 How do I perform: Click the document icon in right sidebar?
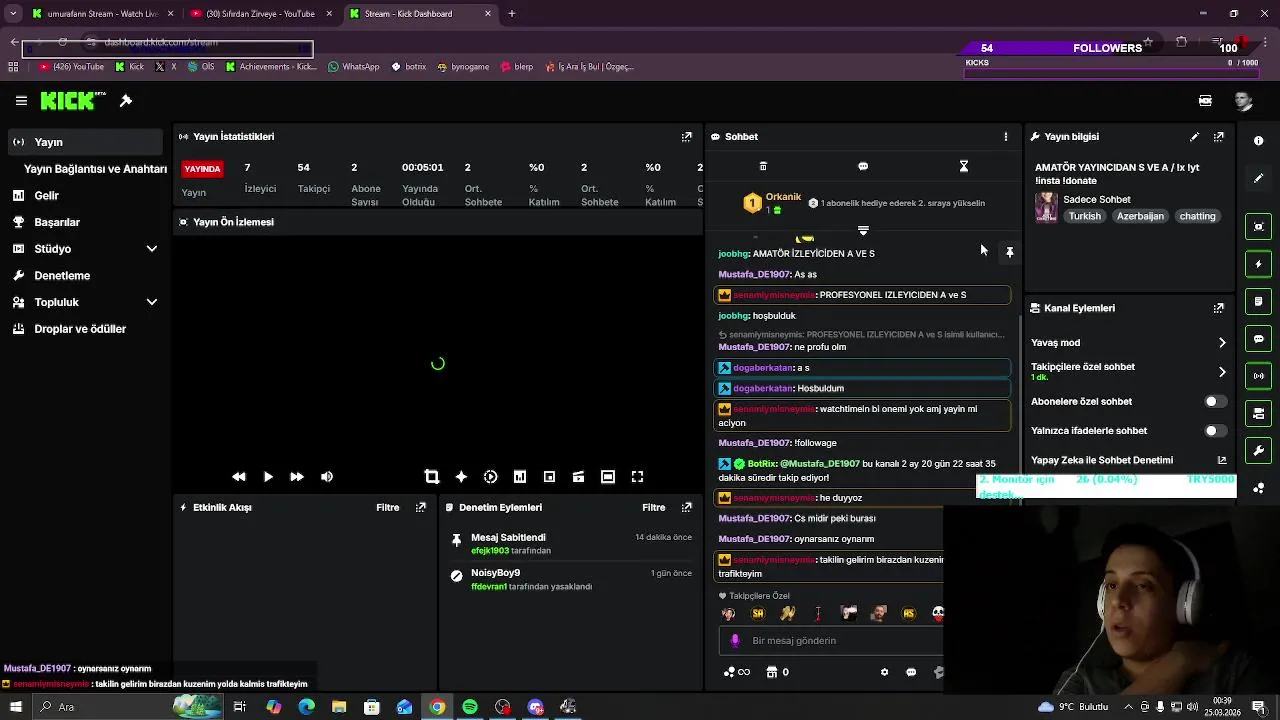(x=1259, y=301)
